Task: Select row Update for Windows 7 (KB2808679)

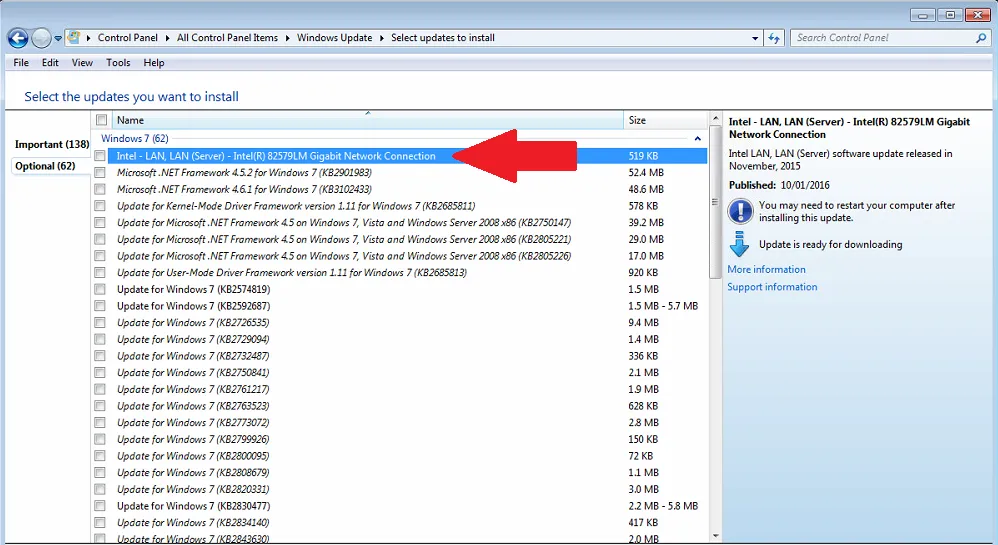Action: click(x=407, y=472)
